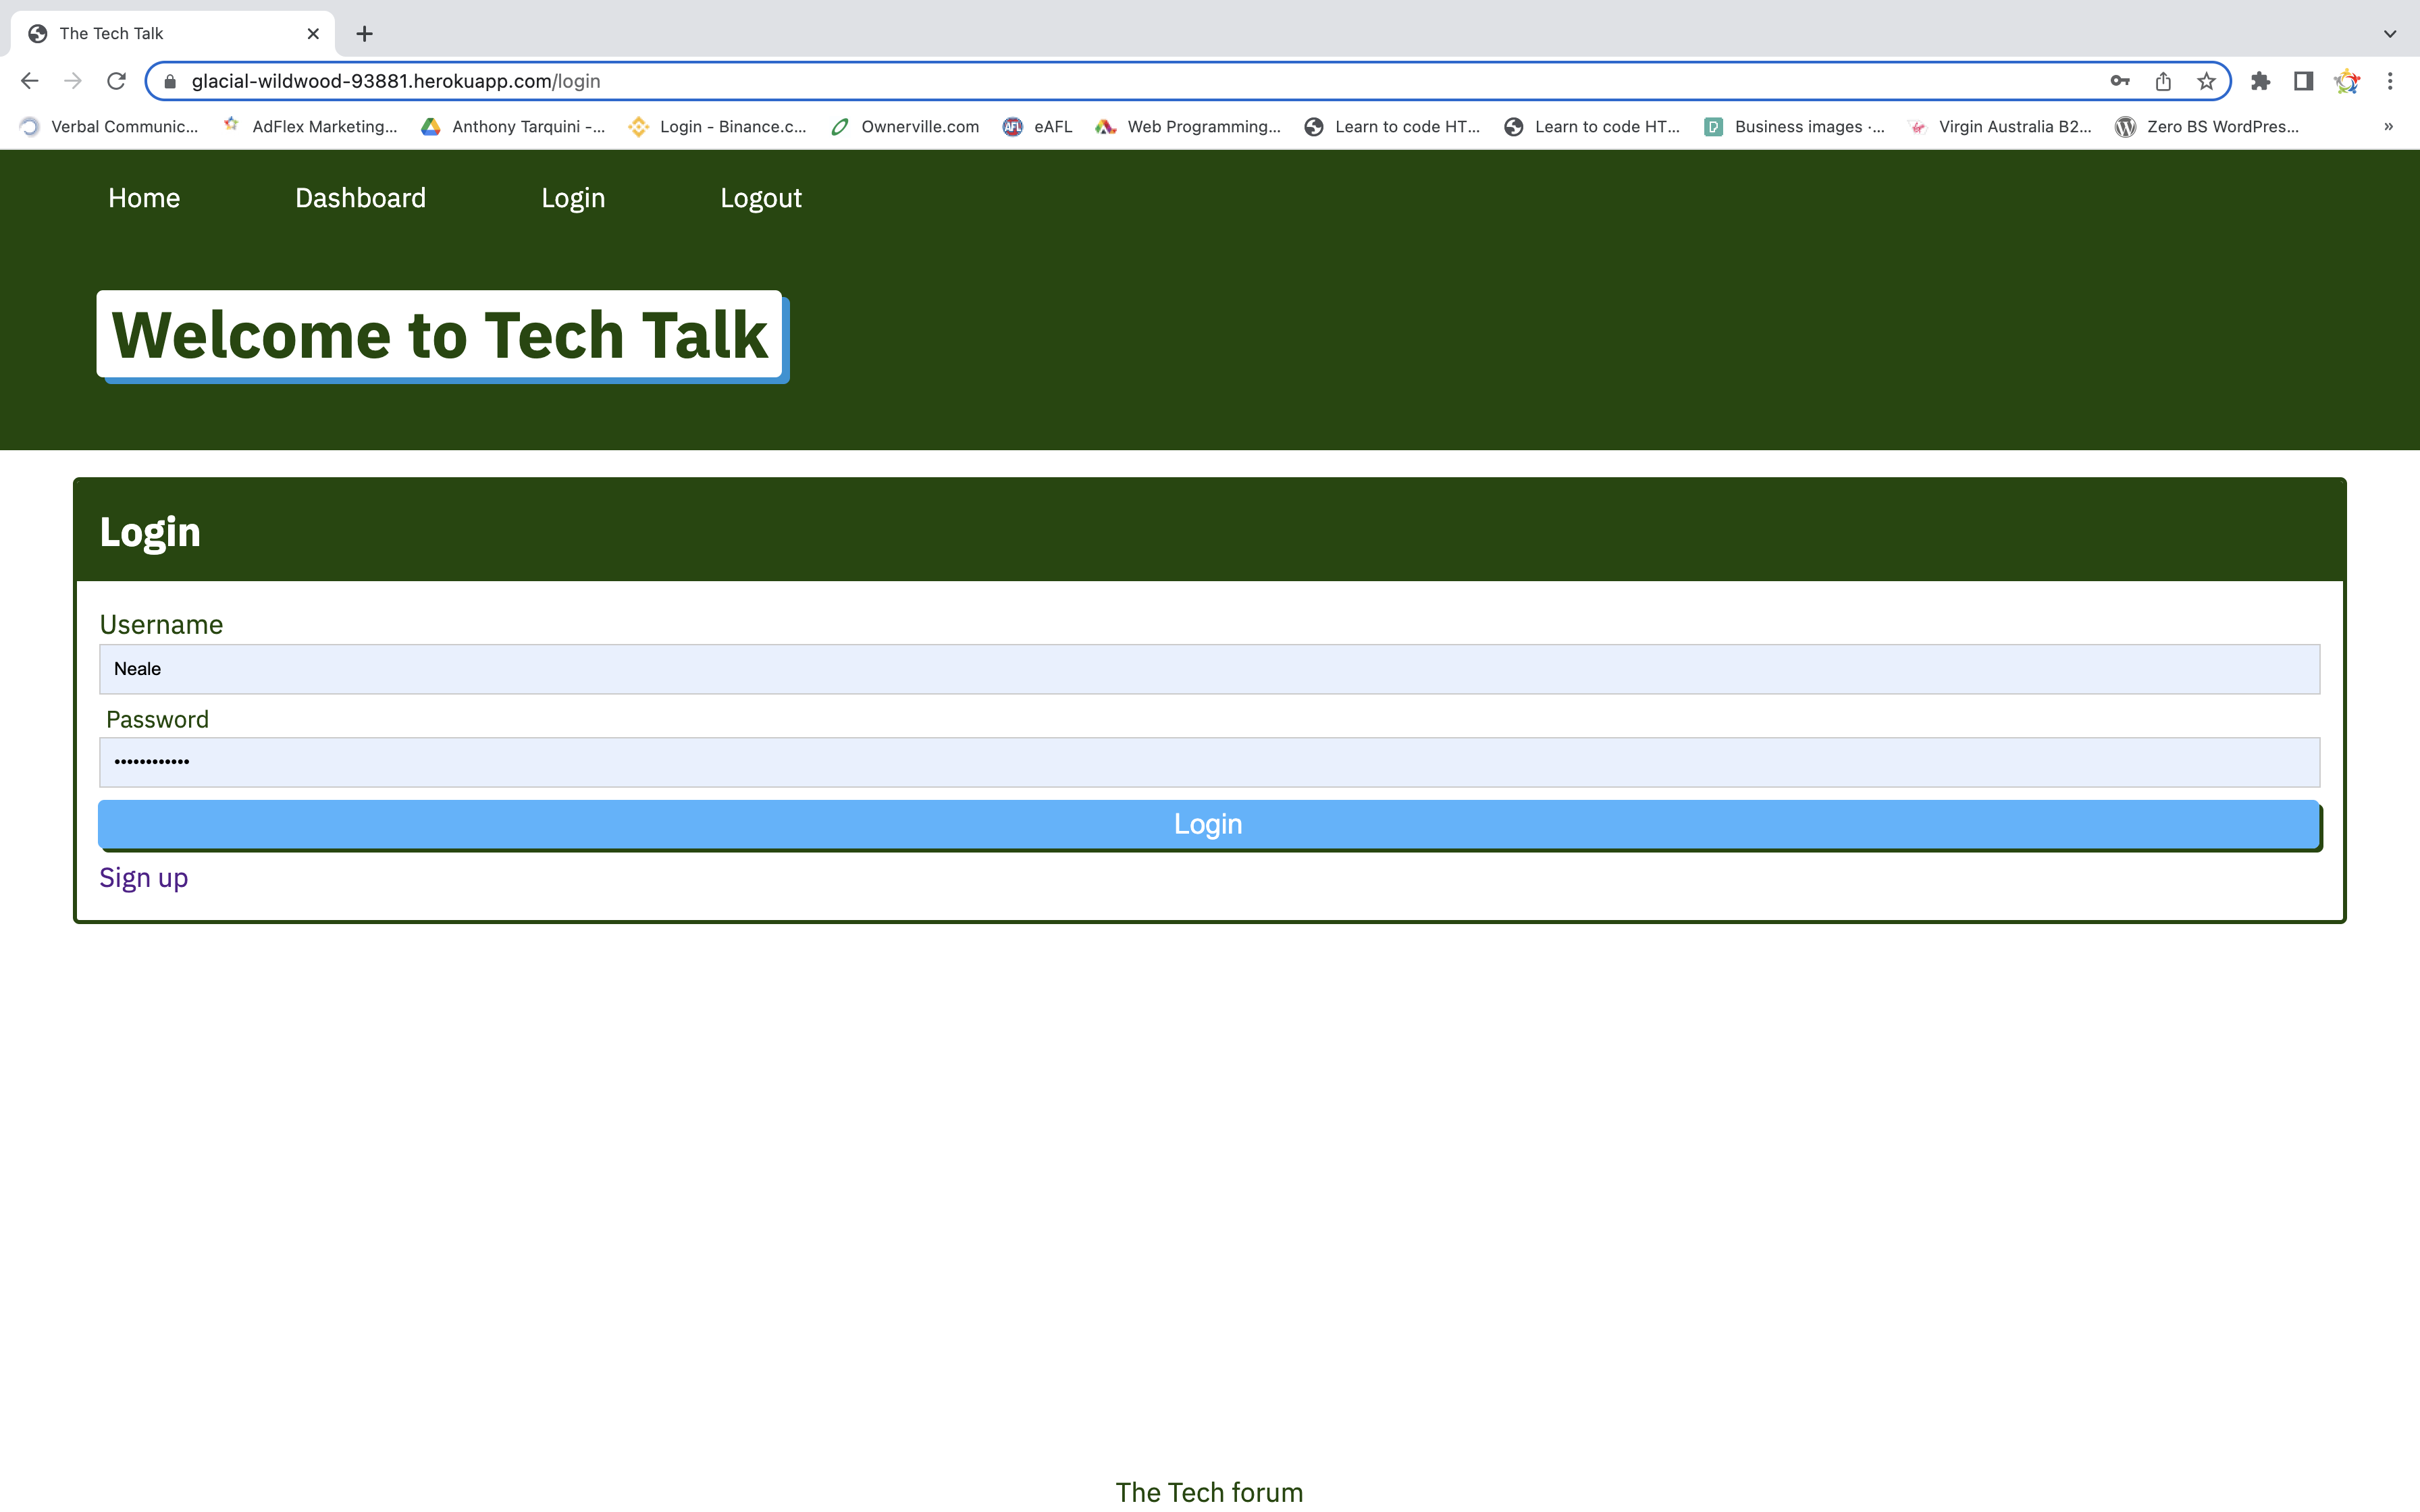Click the Welcome to Tech Talk heading
The image size is (2420, 1512).
coord(439,335)
